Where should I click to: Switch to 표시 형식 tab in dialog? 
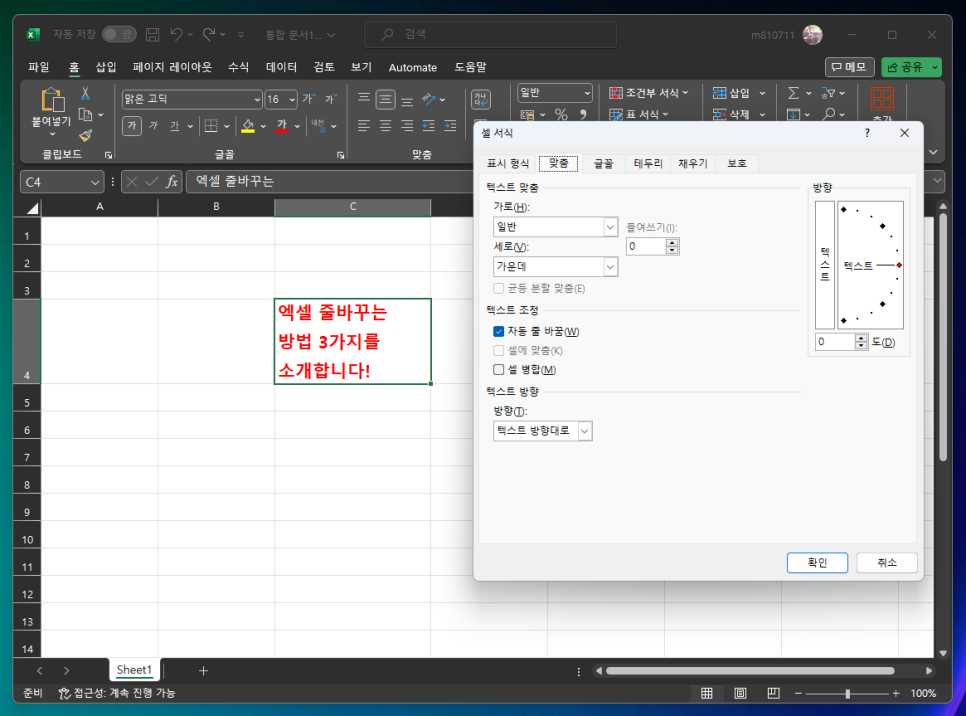click(x=508, y=163)
